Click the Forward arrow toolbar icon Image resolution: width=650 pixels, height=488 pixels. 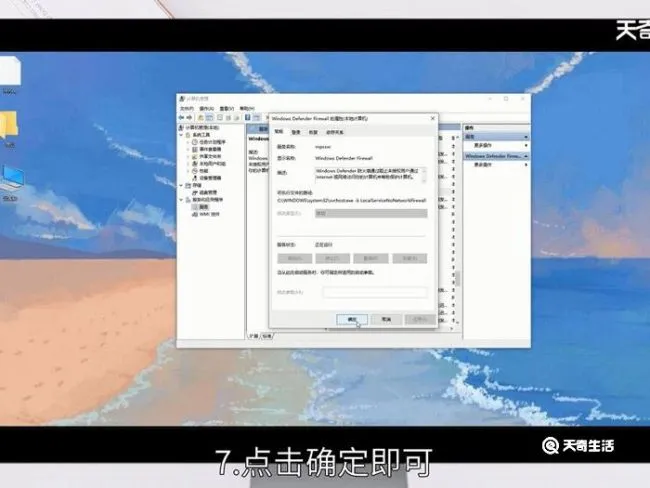(189, 118)
